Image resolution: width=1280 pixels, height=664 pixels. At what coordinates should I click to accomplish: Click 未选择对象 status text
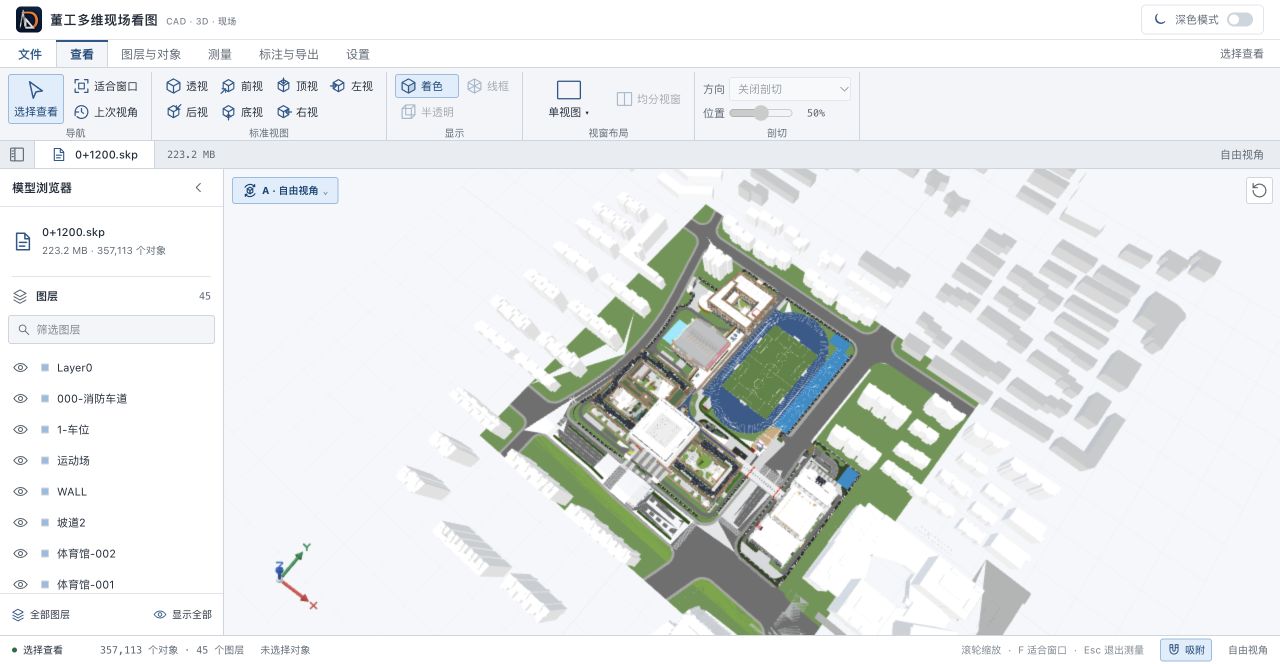pos(285,650)
